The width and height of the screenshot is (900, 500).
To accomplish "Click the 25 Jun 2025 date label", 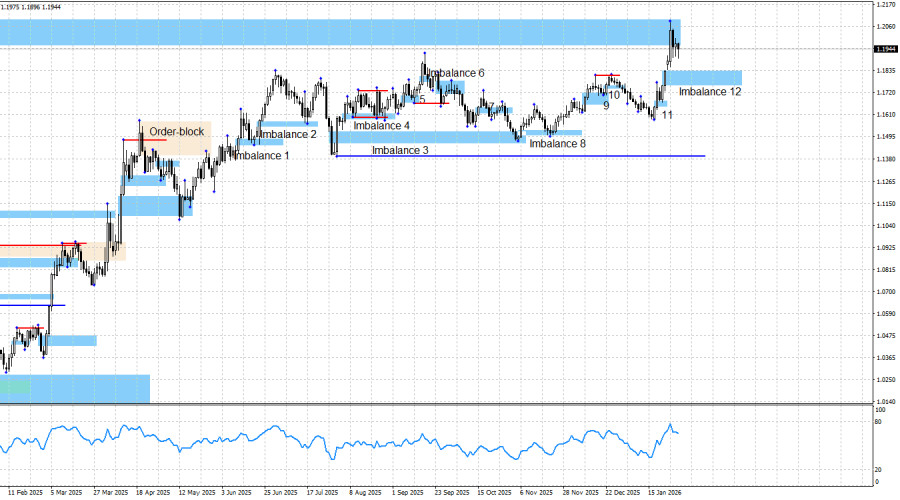I will click(x=283, y=492).
